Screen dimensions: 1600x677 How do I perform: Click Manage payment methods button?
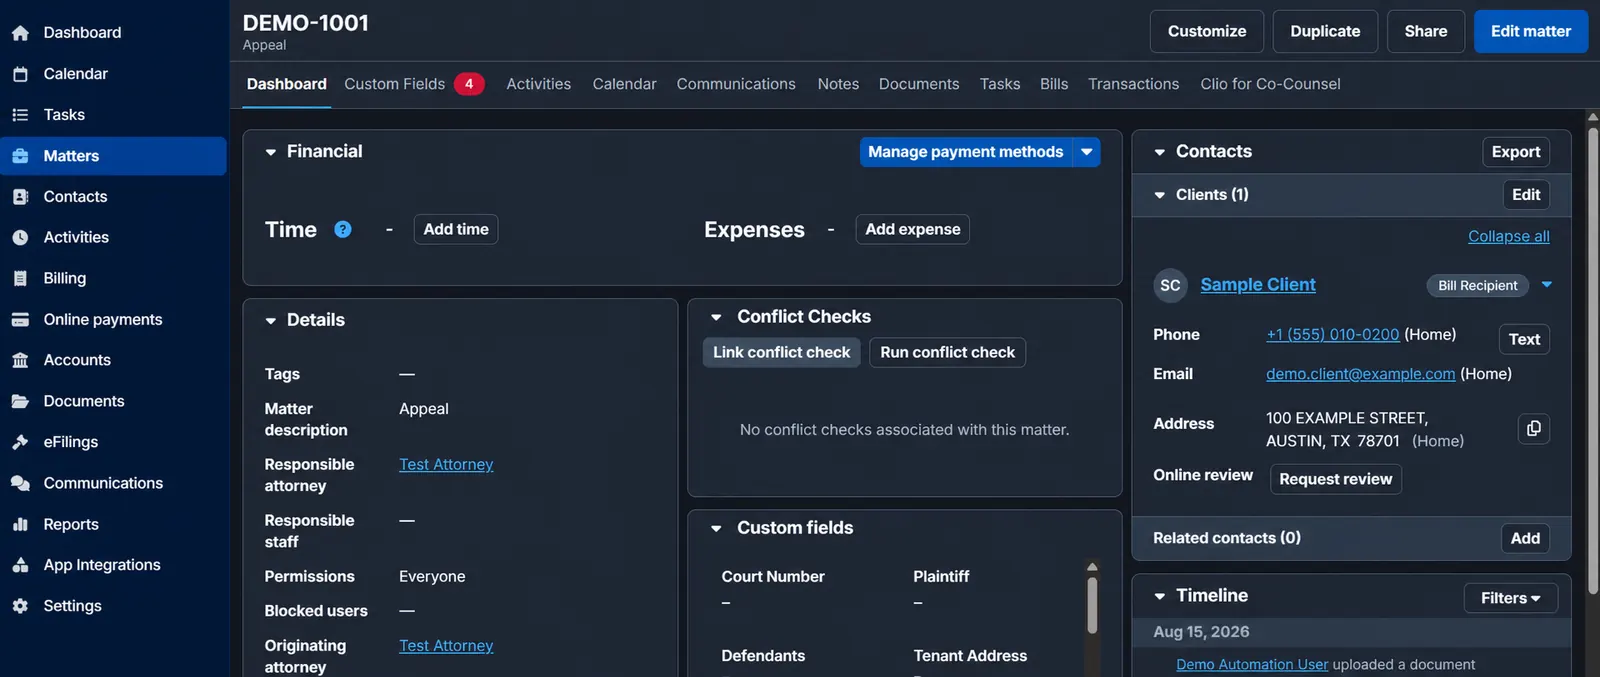click(966, 152)
